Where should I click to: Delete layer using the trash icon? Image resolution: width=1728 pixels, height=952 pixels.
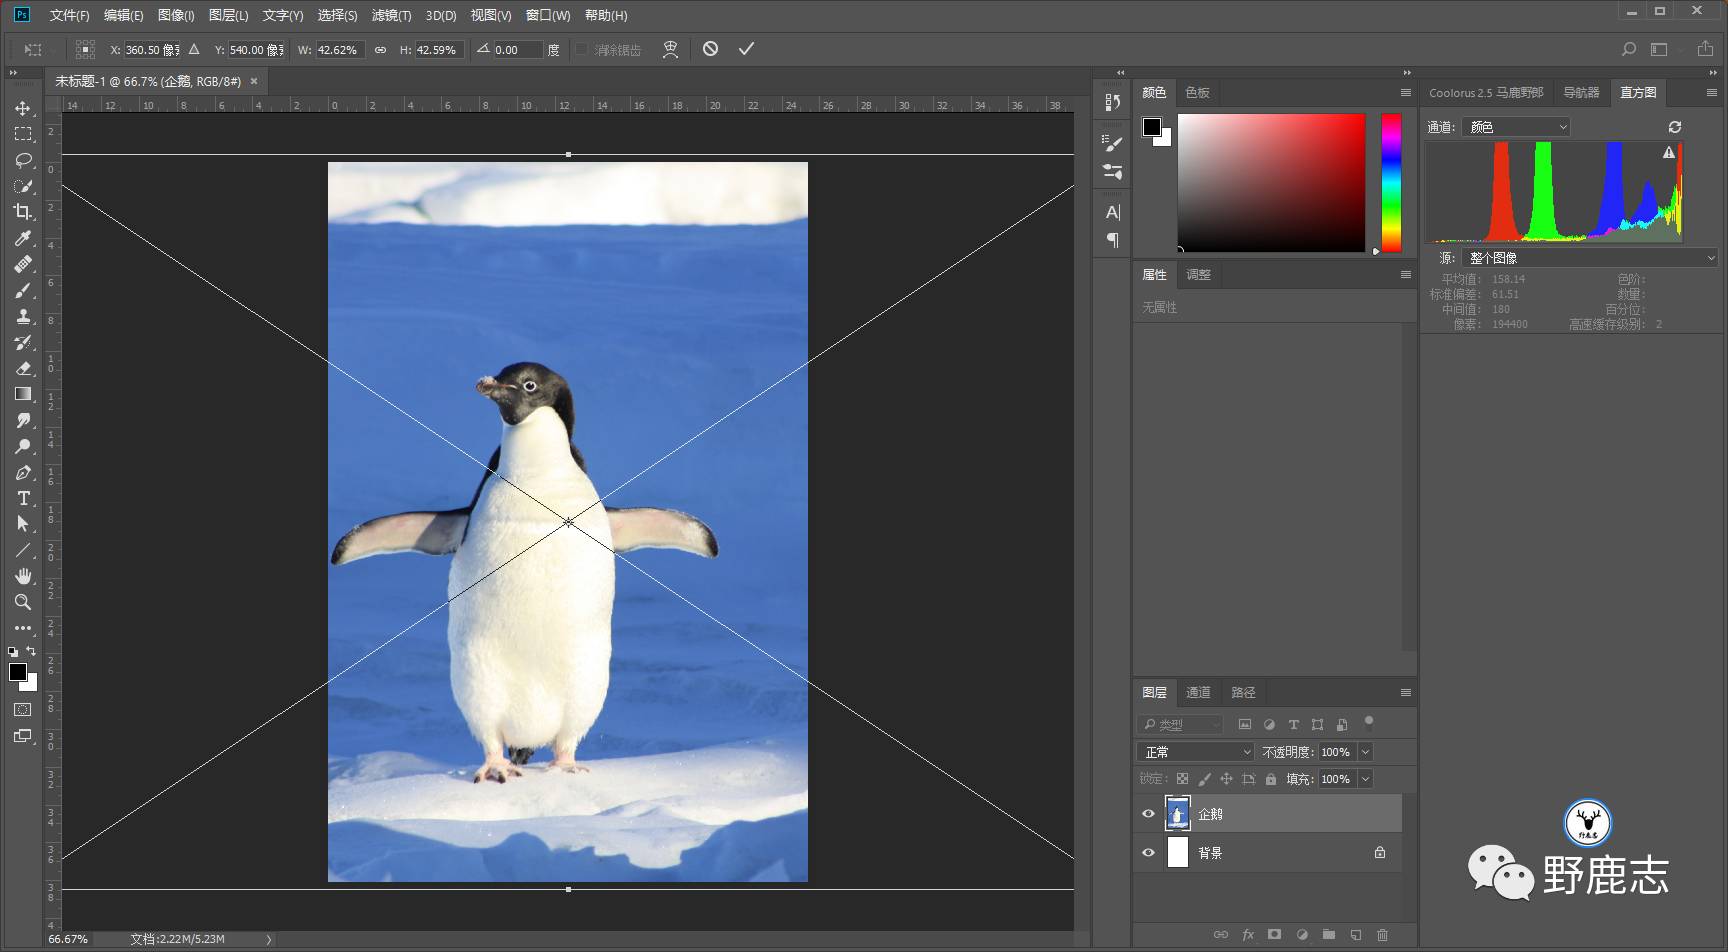coord(1382,935)
